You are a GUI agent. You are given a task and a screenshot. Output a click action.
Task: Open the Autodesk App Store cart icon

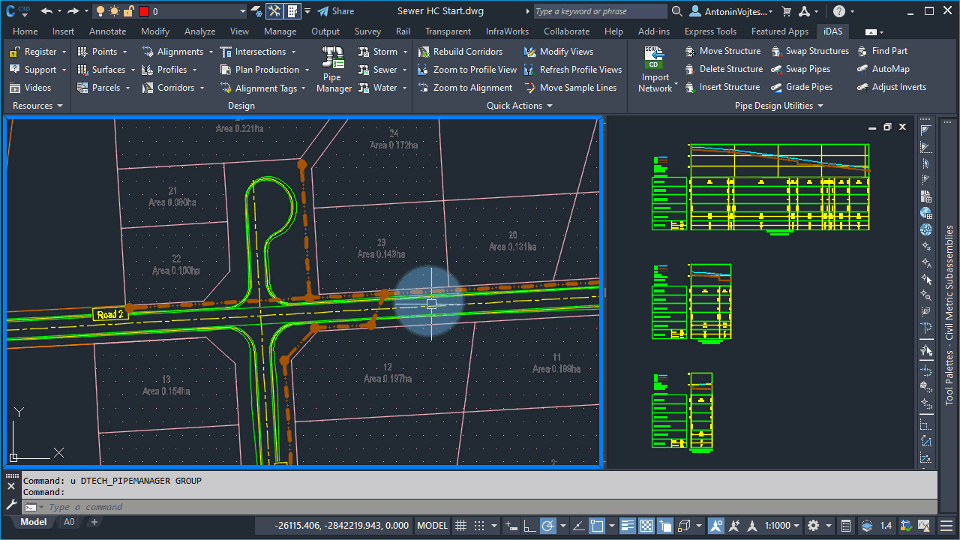(x=787, y=11)
